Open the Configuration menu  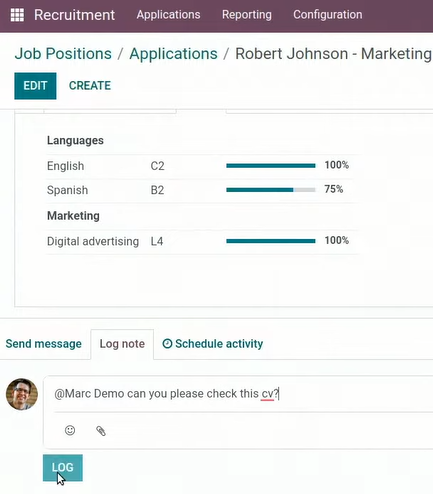coord(328,15)
